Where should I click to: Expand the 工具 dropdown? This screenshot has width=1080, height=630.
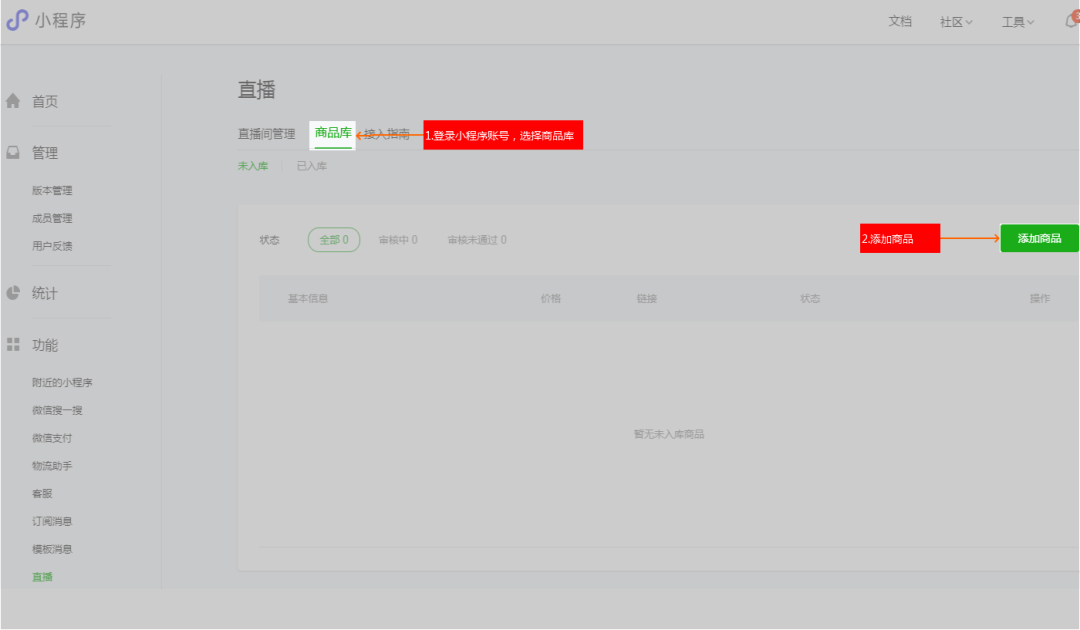coord(1013,21)
